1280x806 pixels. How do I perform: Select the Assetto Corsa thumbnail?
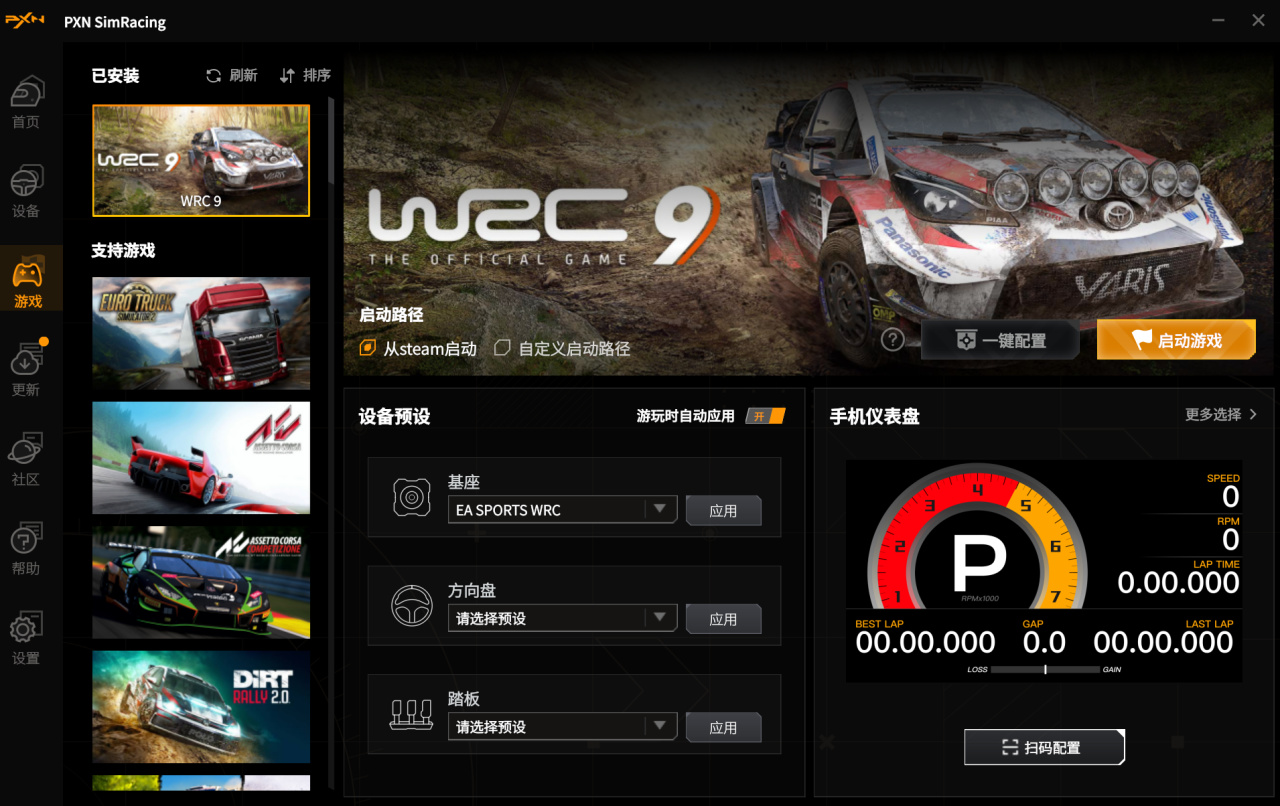(x=201, y=458)
